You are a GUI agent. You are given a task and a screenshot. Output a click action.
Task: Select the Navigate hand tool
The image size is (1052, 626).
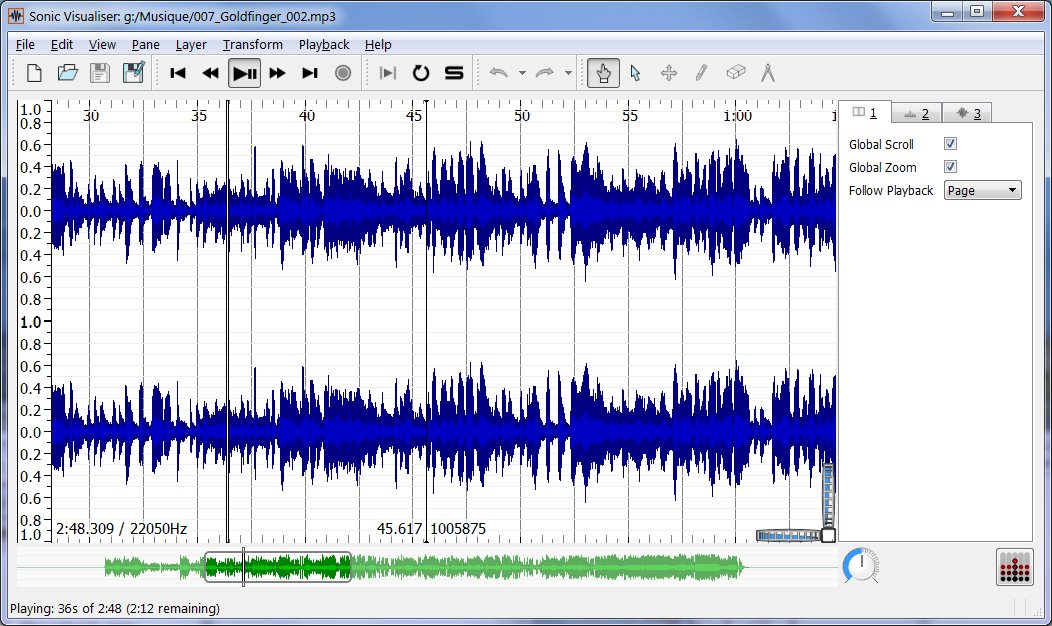click(x=603, y=73)
